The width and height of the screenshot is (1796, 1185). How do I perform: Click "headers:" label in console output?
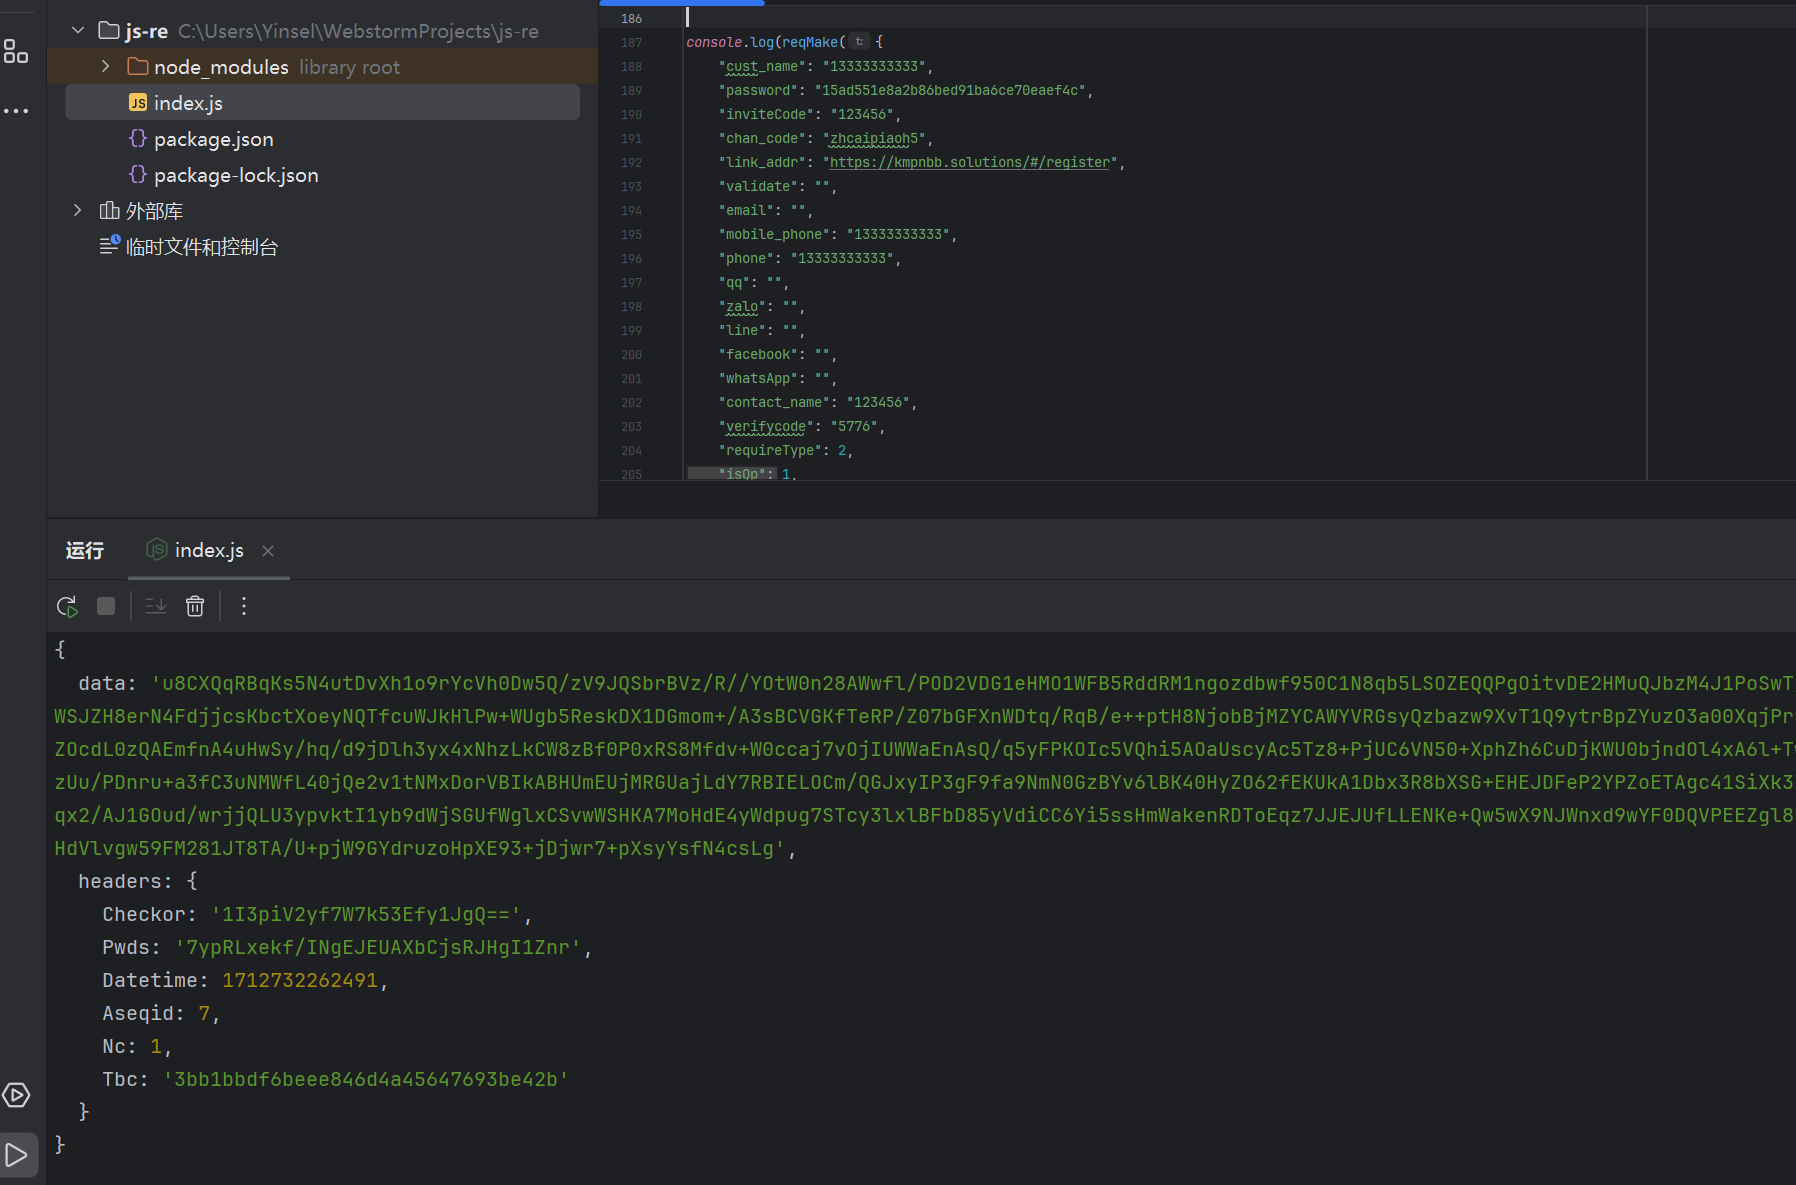(125, 881)
